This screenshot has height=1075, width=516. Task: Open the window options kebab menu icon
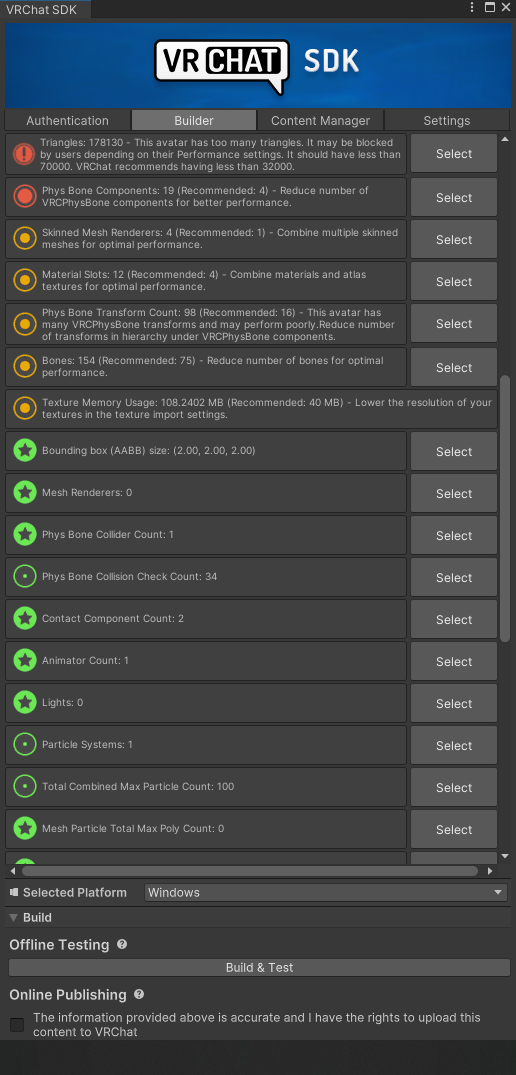coord(472,7)
